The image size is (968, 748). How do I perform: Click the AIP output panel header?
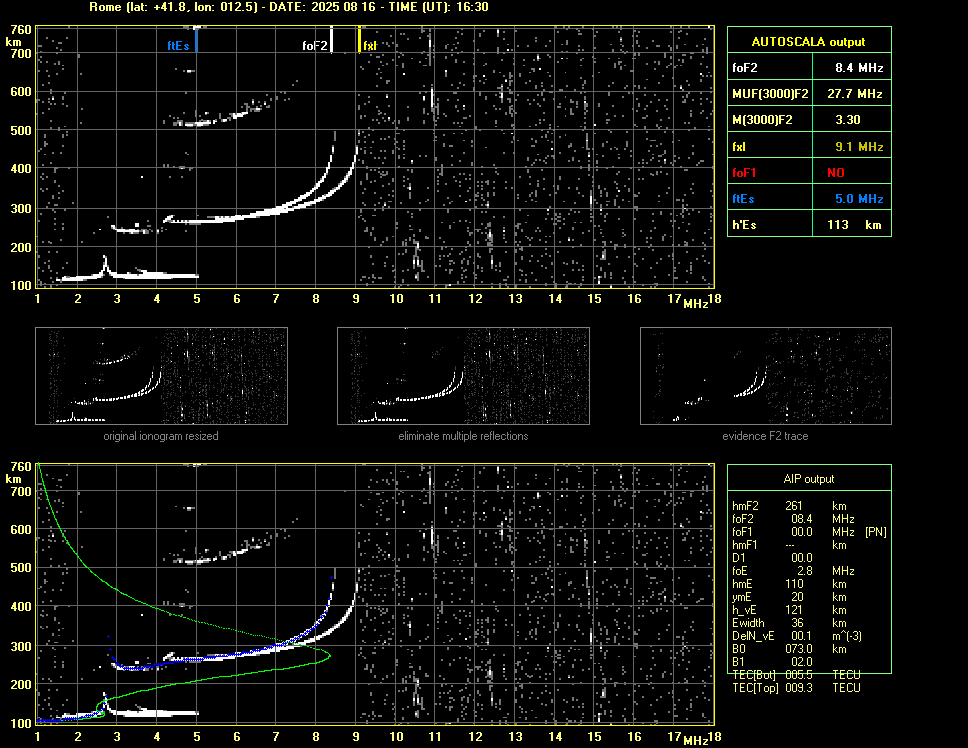[x=809, y=479]
